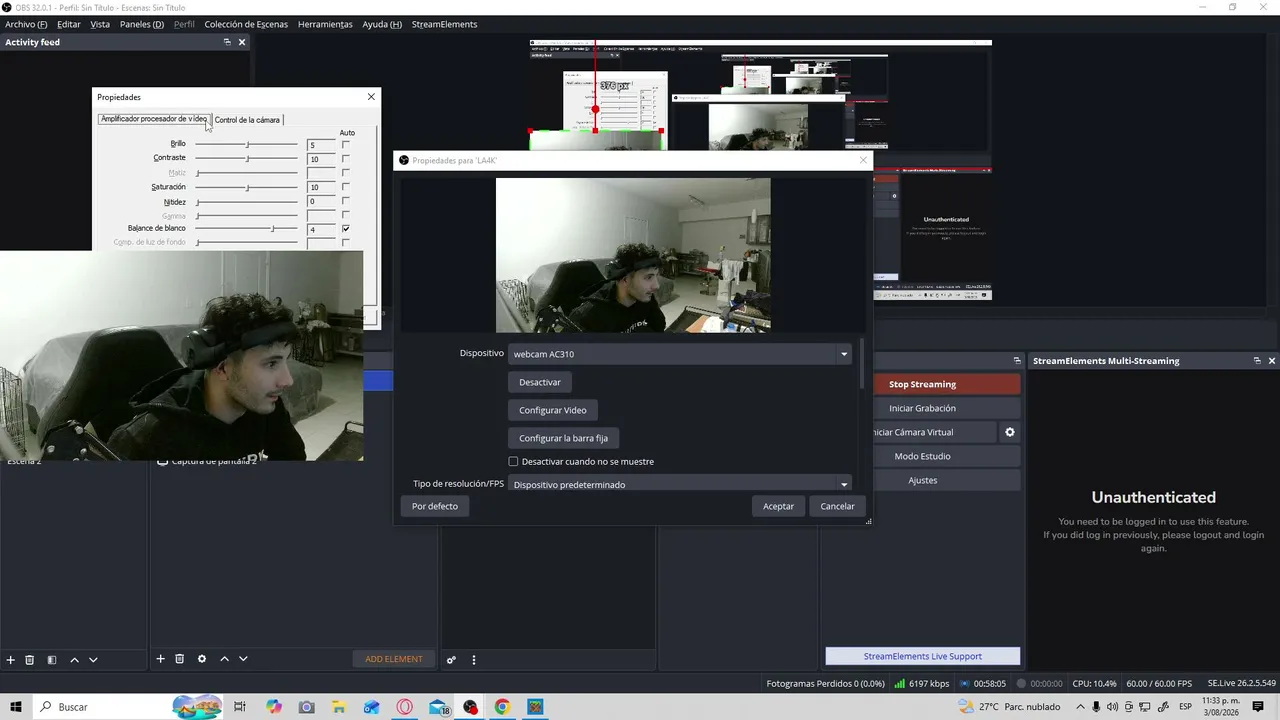Click Iniciar Grabación button

click(922, 408)
